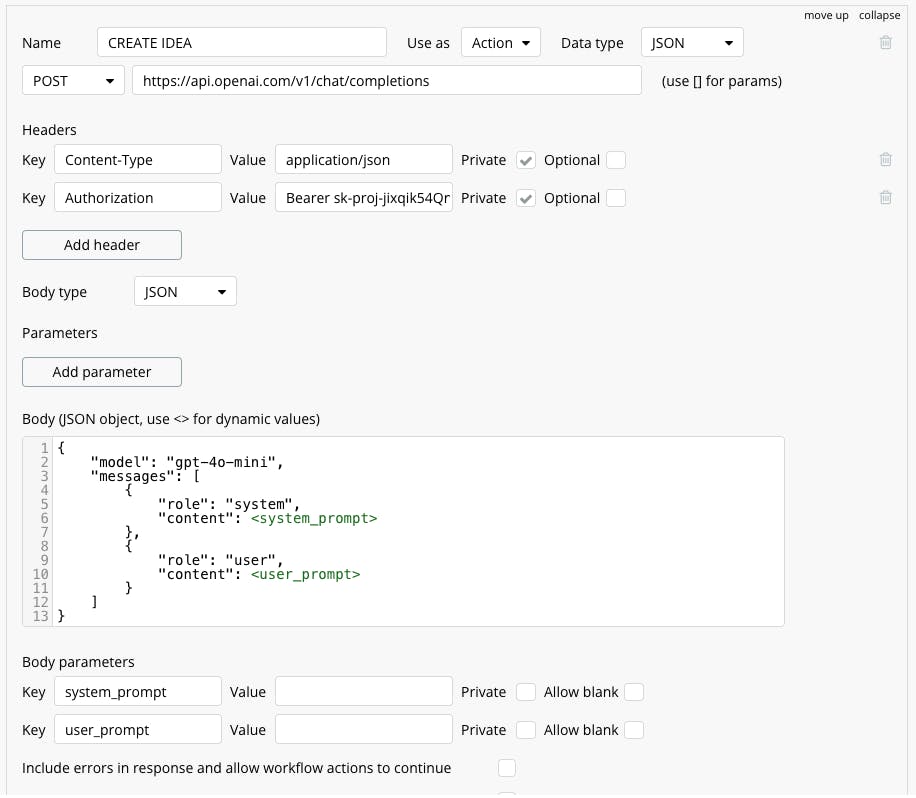Enable Private for system_prompt body parameter

tap(526, 692)
